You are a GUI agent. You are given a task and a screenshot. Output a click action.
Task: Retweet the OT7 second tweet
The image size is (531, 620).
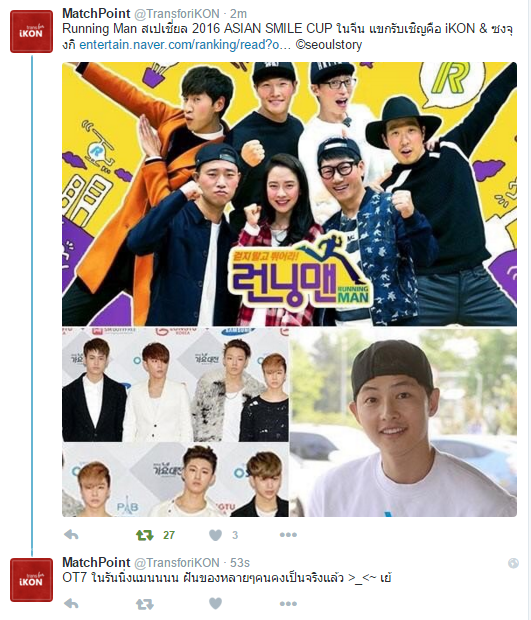(144, 604)
